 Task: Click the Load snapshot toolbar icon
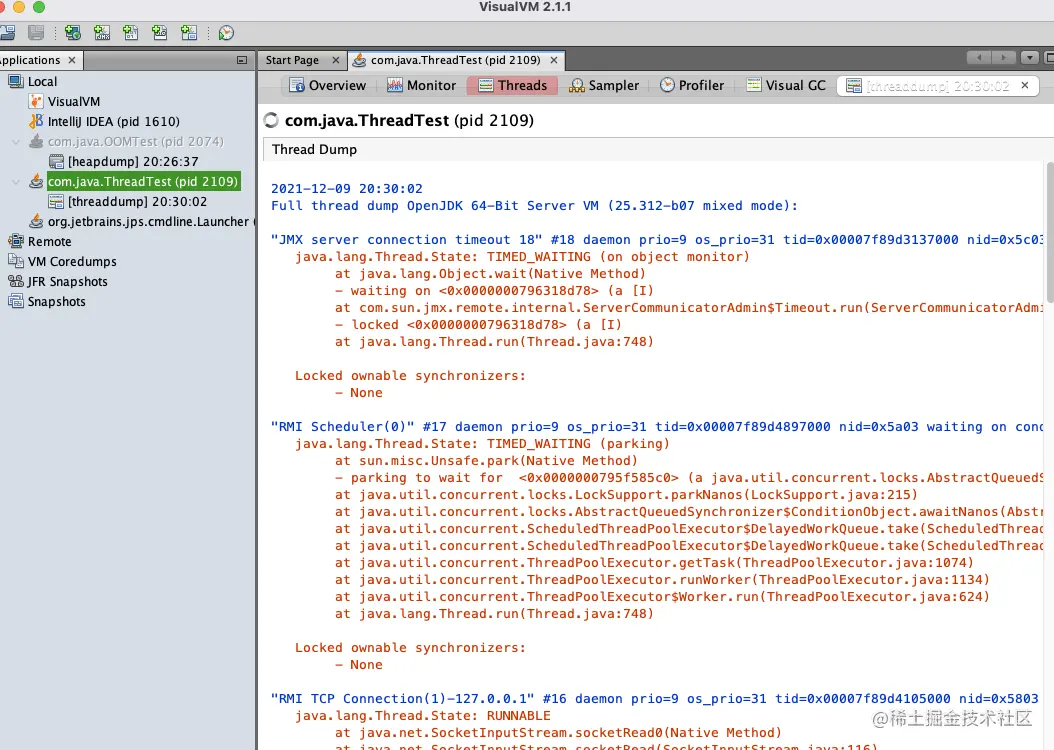pos(8,33)
